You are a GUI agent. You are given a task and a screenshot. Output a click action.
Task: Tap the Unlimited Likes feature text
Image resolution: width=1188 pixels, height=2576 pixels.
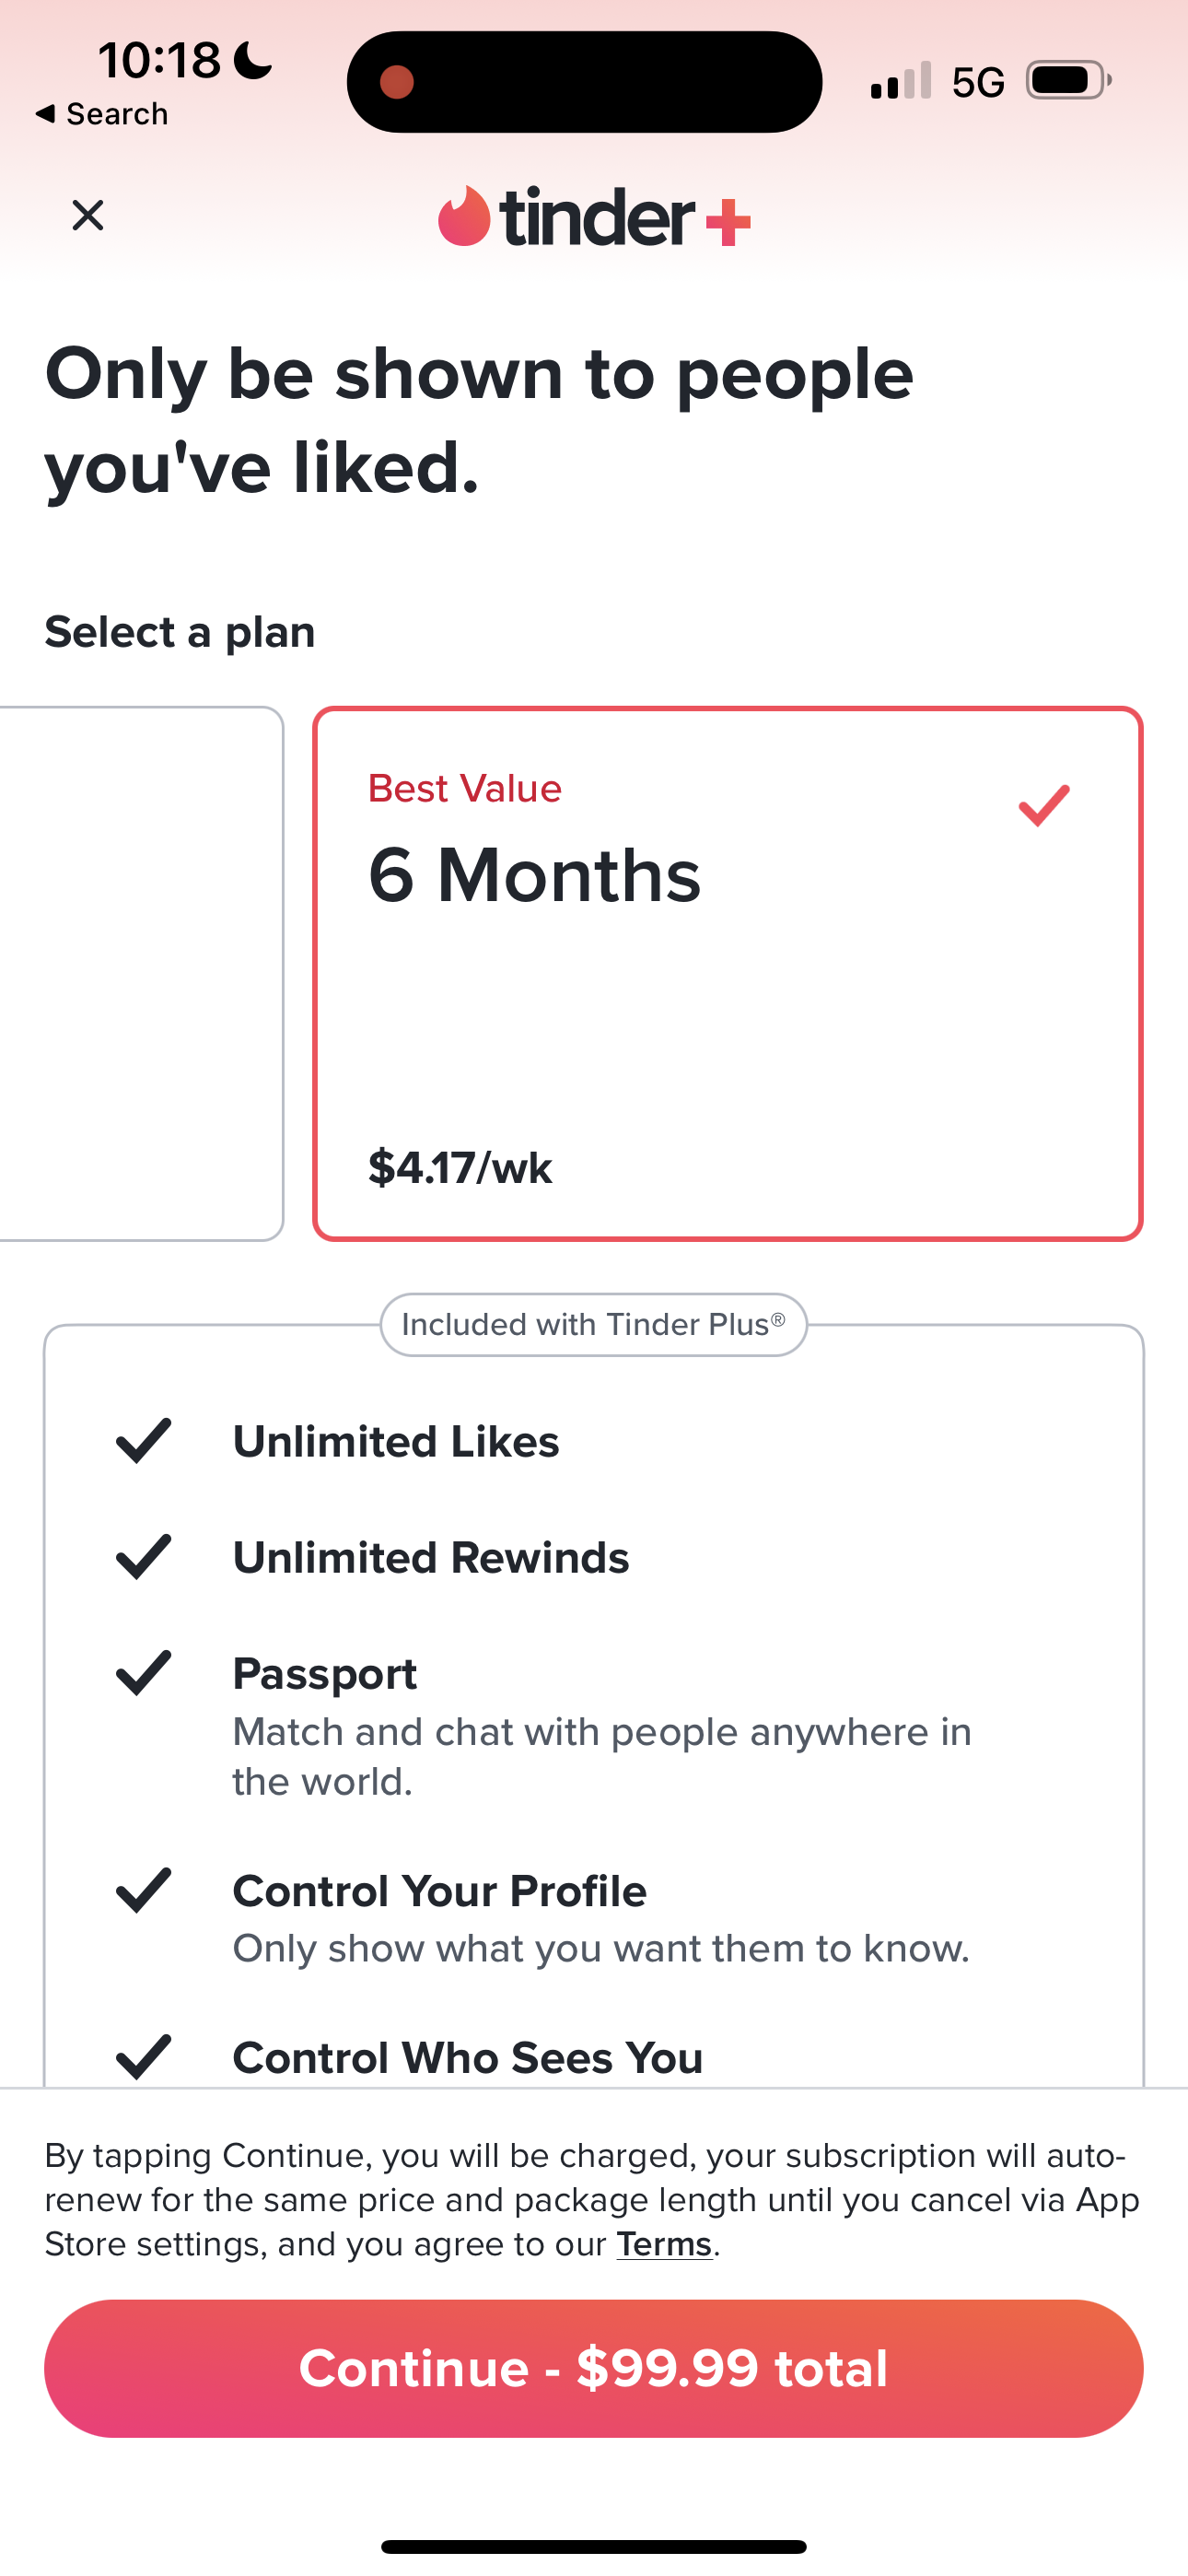396,1442
